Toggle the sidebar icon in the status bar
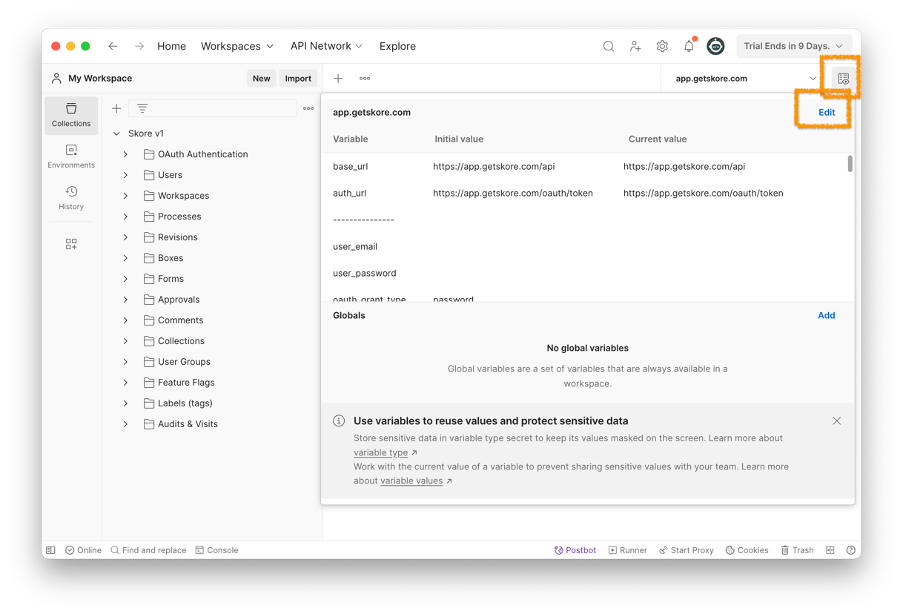904x614 pixels. point(51,550)
